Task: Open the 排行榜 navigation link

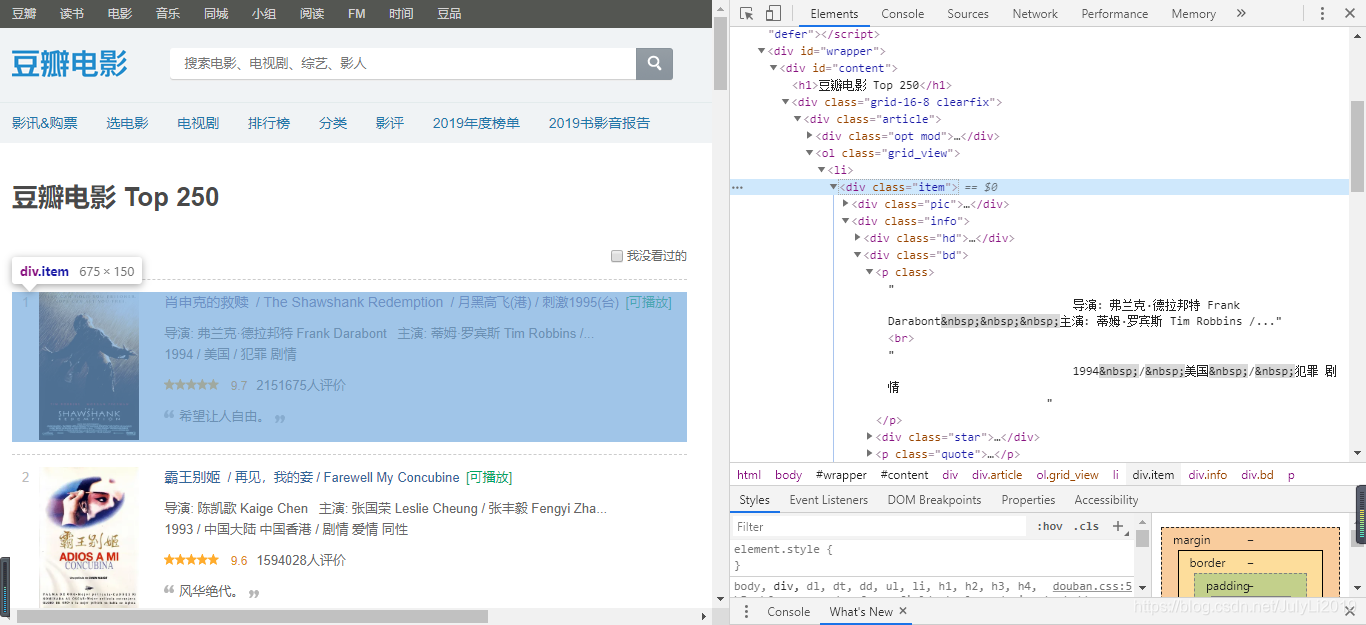Action: 269,123
